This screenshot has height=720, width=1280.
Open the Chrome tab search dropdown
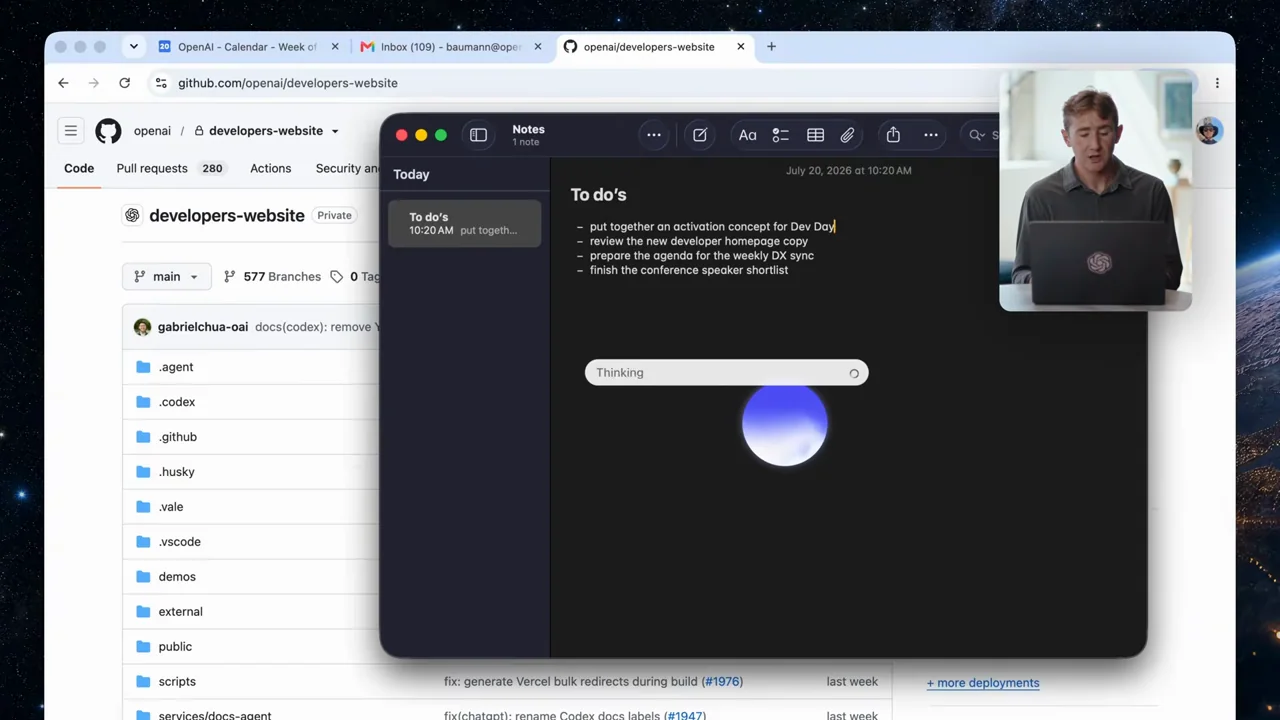click(133, 47)
